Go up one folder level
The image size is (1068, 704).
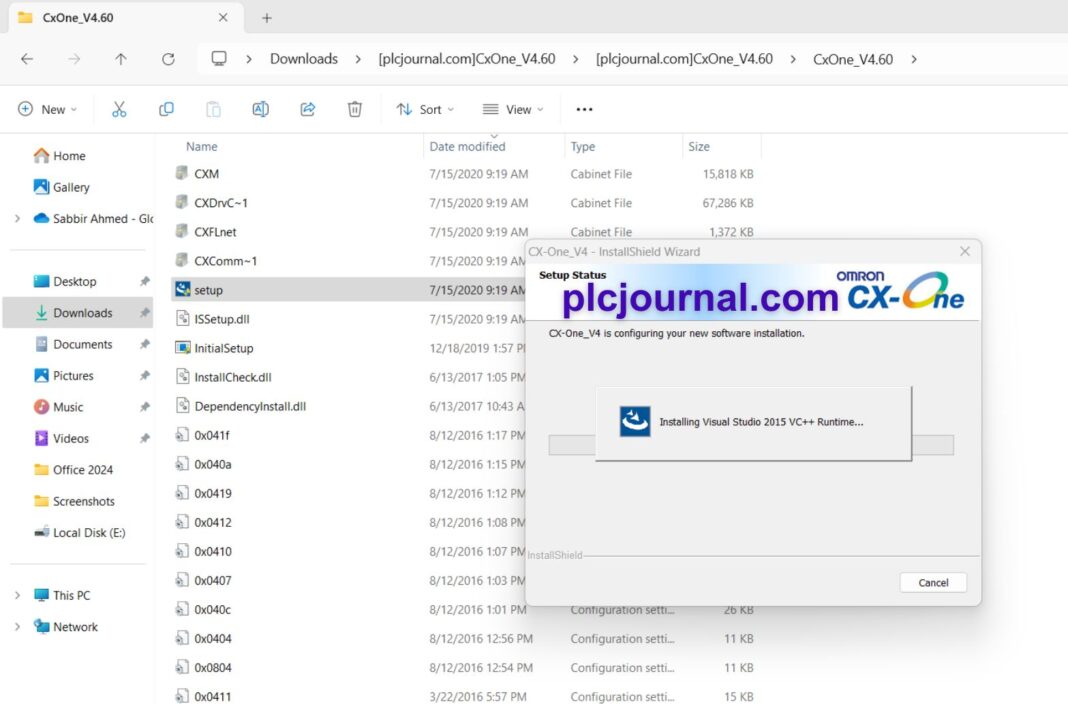(121, 59)
